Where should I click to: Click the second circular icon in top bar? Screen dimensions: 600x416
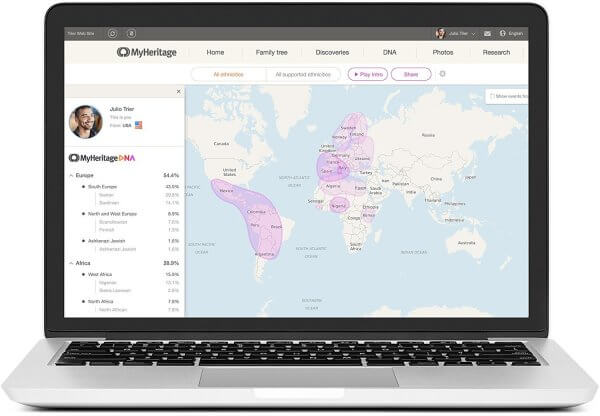(131, 34)
